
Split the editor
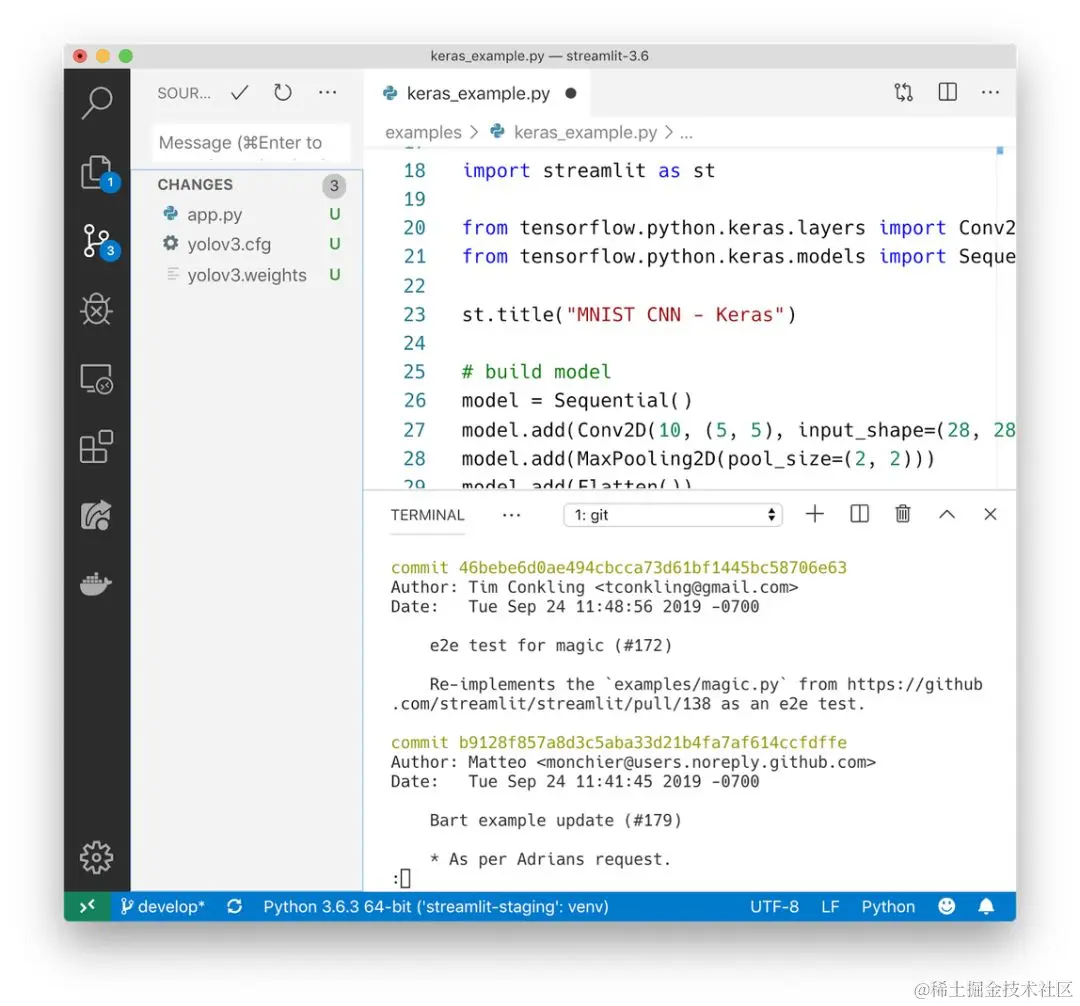(x=946, y=92)
